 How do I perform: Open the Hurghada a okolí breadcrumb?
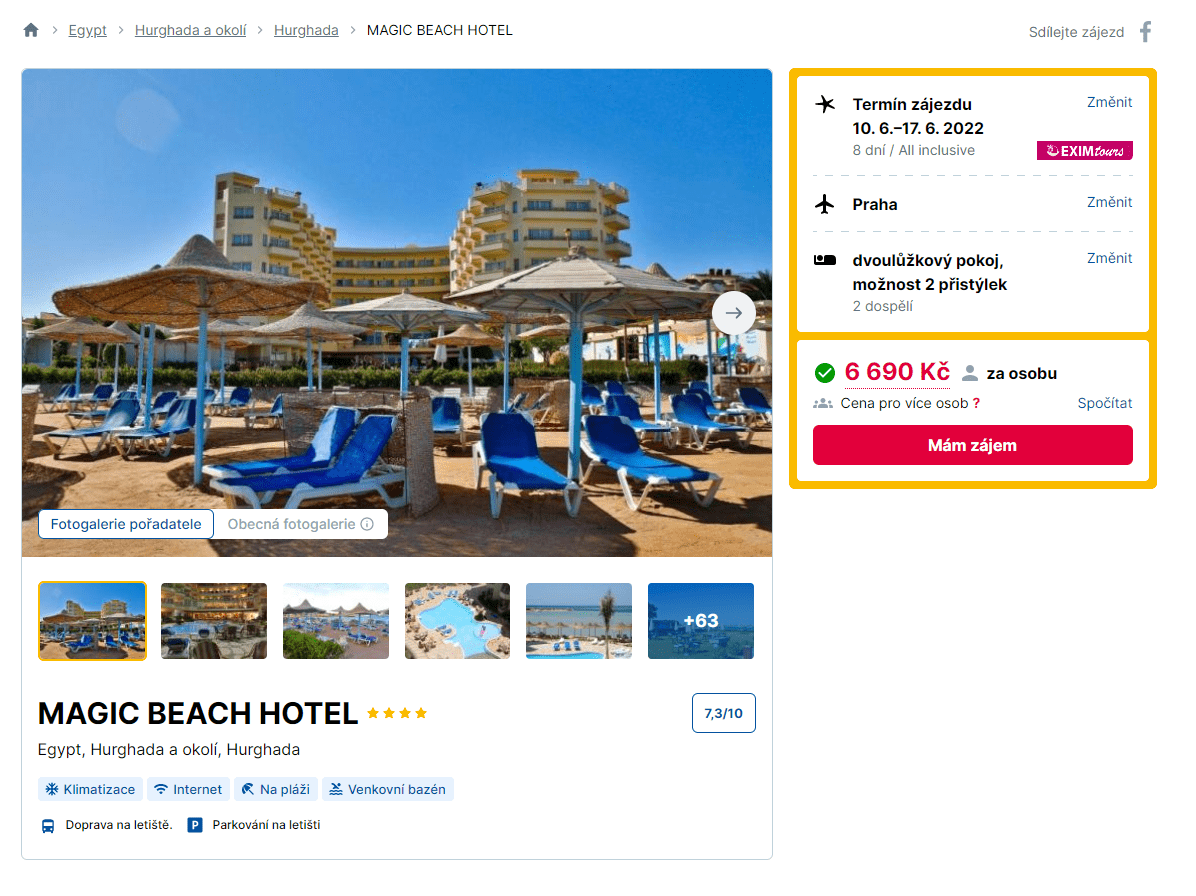[191, 31]
